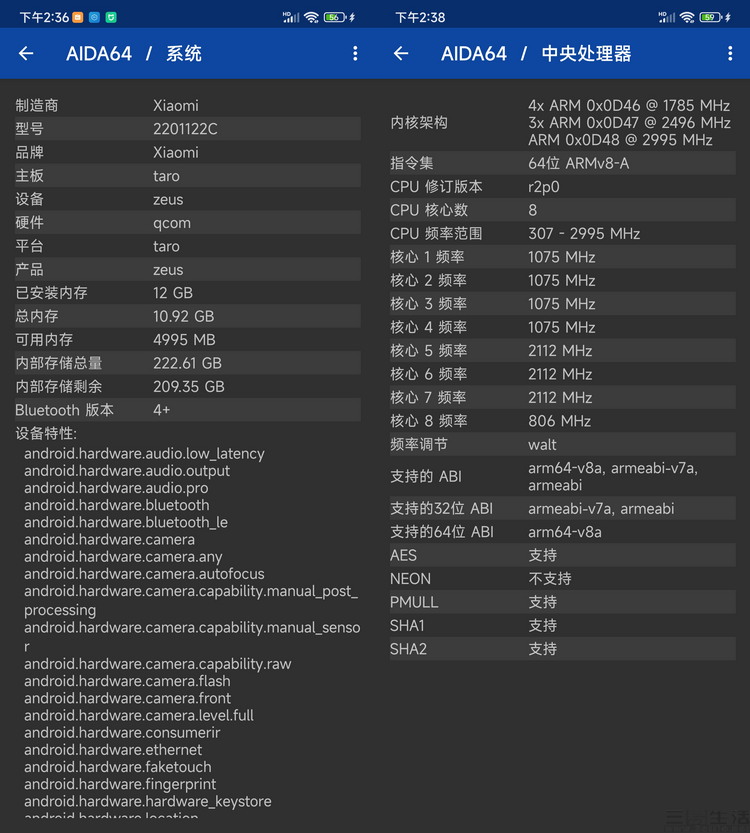Select 设备 row value zeus

[168, 200]
